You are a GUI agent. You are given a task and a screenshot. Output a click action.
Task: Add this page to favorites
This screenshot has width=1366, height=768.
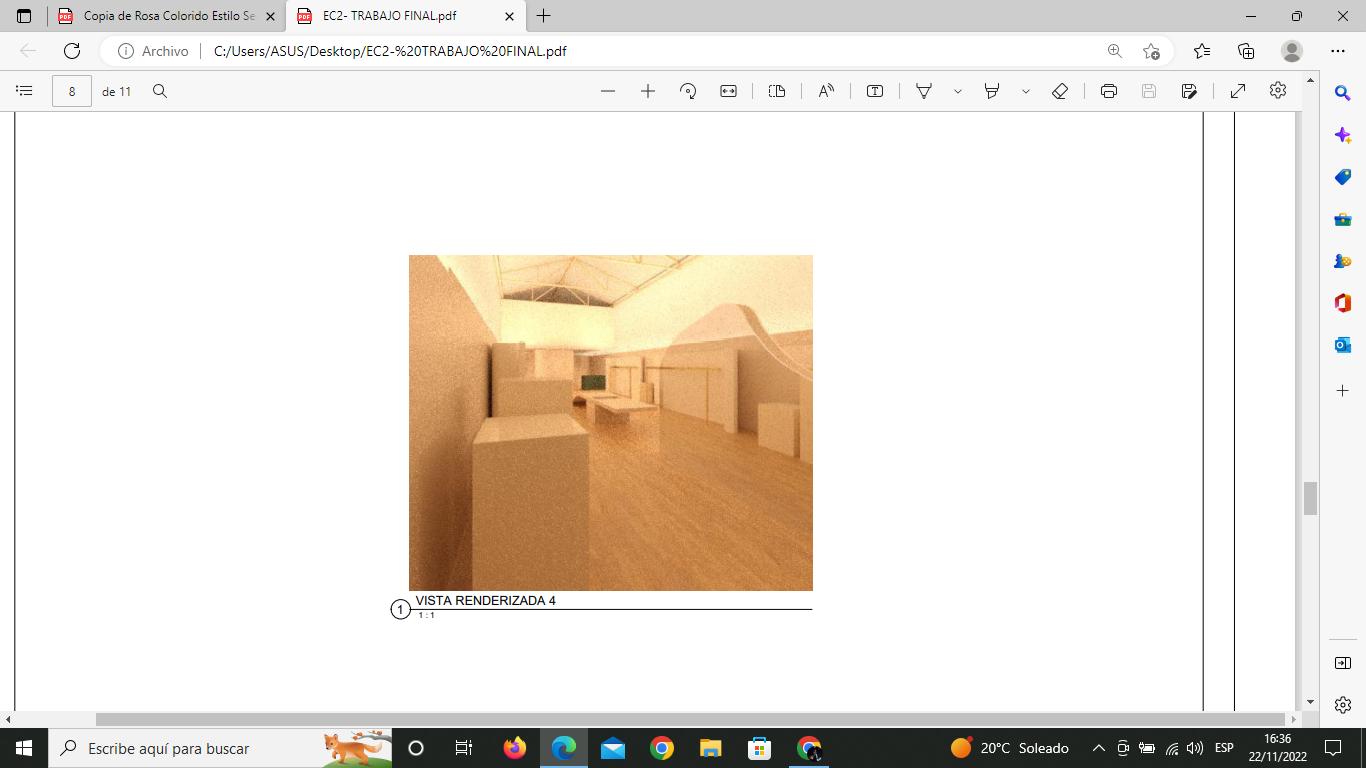pyautogui.click(x=1151, y=50)
